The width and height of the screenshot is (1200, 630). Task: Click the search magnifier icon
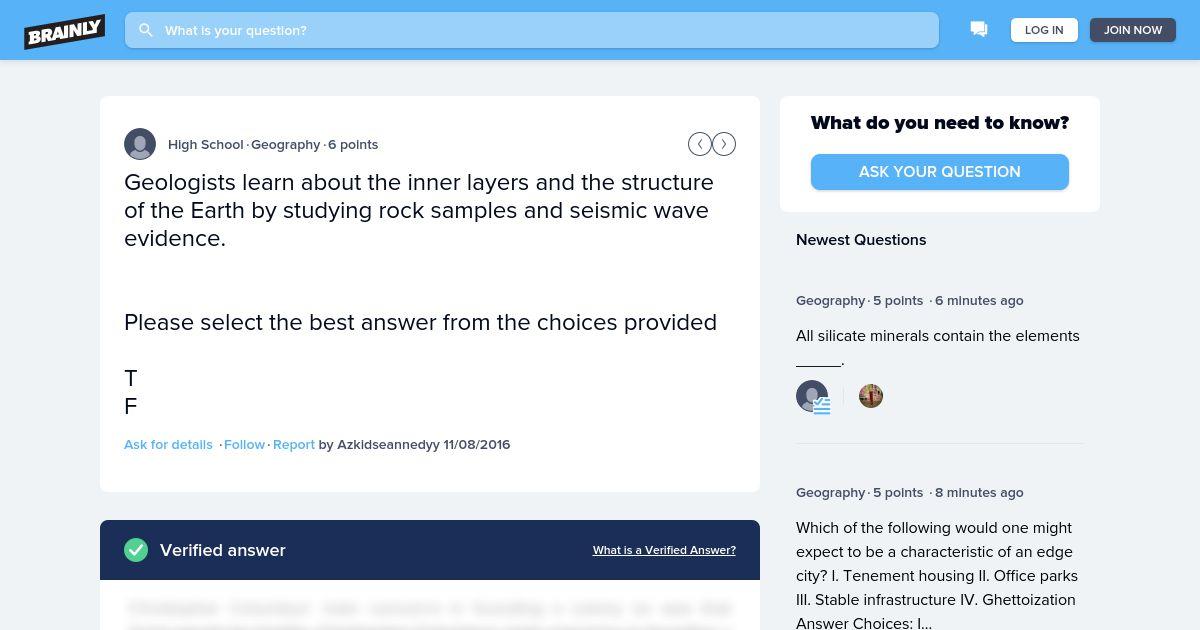tap(146, 30)
